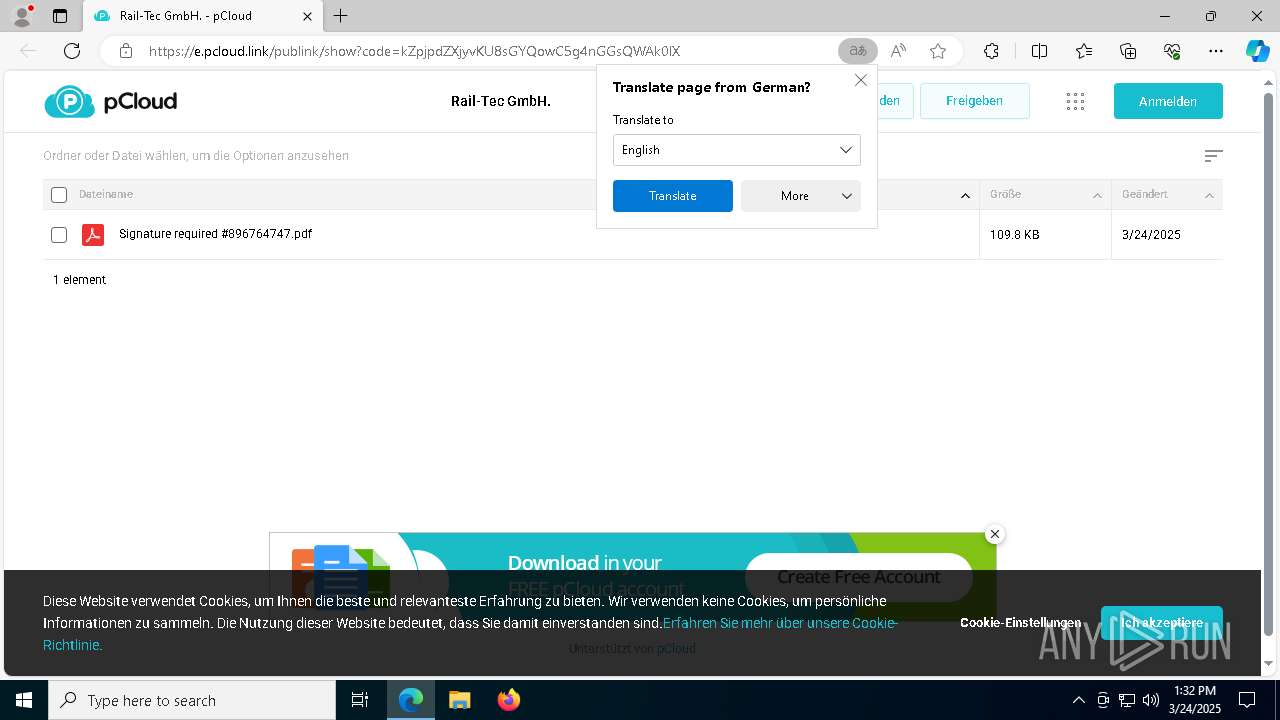The width and height of the screenshot is (1280, 720).
Task: Click the '1 element' count text
Action: point(79,280)
